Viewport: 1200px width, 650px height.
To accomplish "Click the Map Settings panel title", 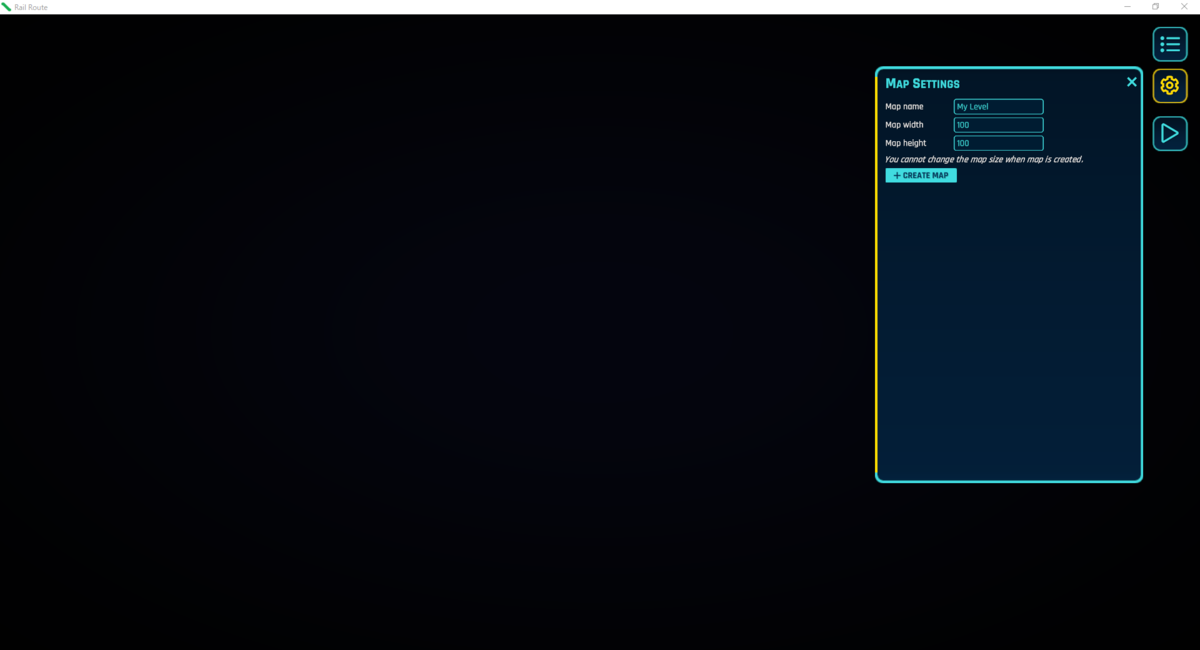I will tap(922, 84).
